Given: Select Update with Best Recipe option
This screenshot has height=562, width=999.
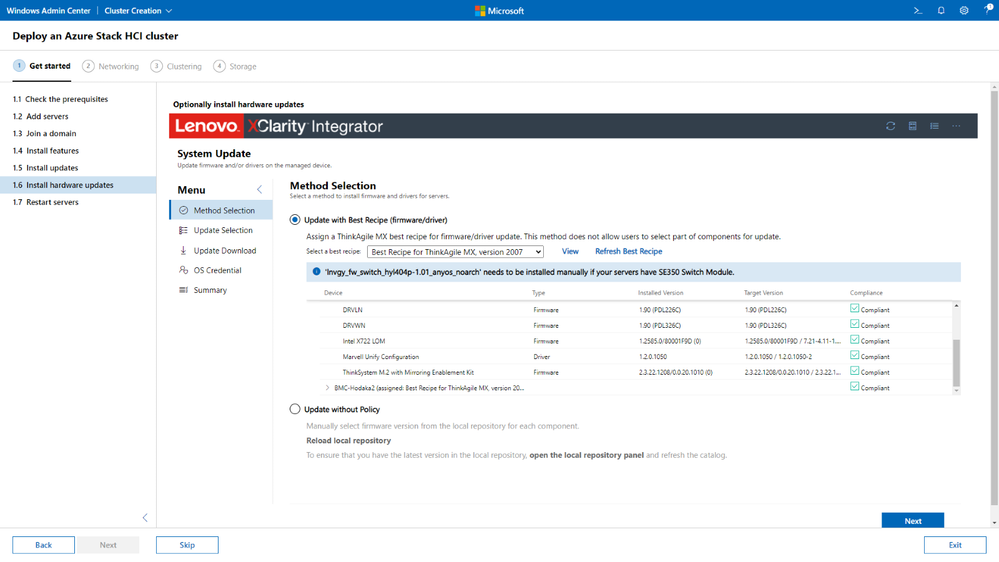Looking at the screenshot, I should coord(294,220).
